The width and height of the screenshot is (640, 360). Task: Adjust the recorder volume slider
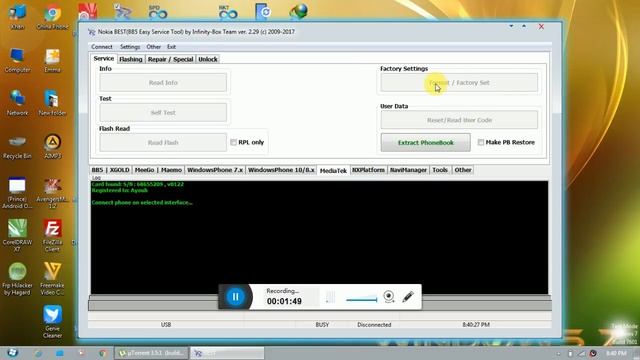click(x=362, y=299)
